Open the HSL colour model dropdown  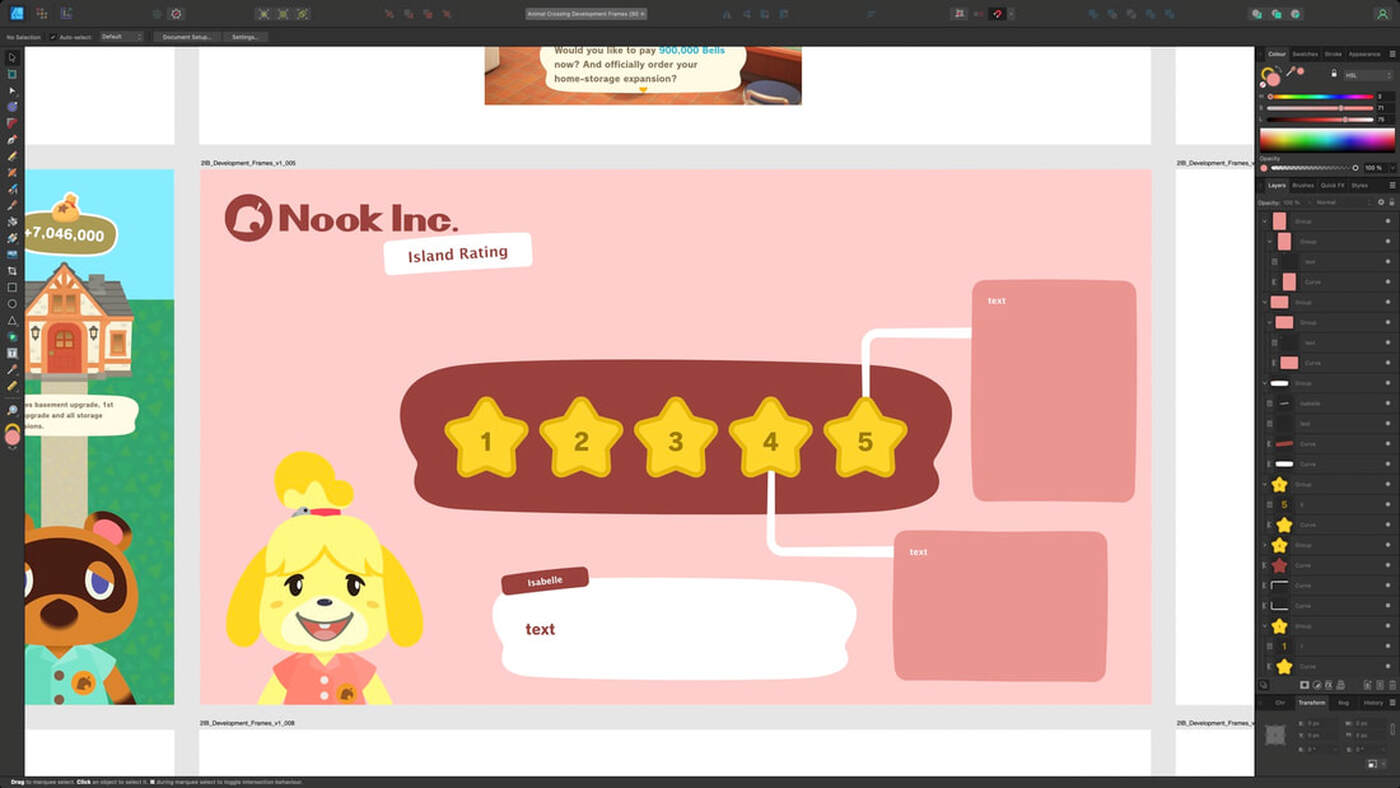pos(1368,75)
